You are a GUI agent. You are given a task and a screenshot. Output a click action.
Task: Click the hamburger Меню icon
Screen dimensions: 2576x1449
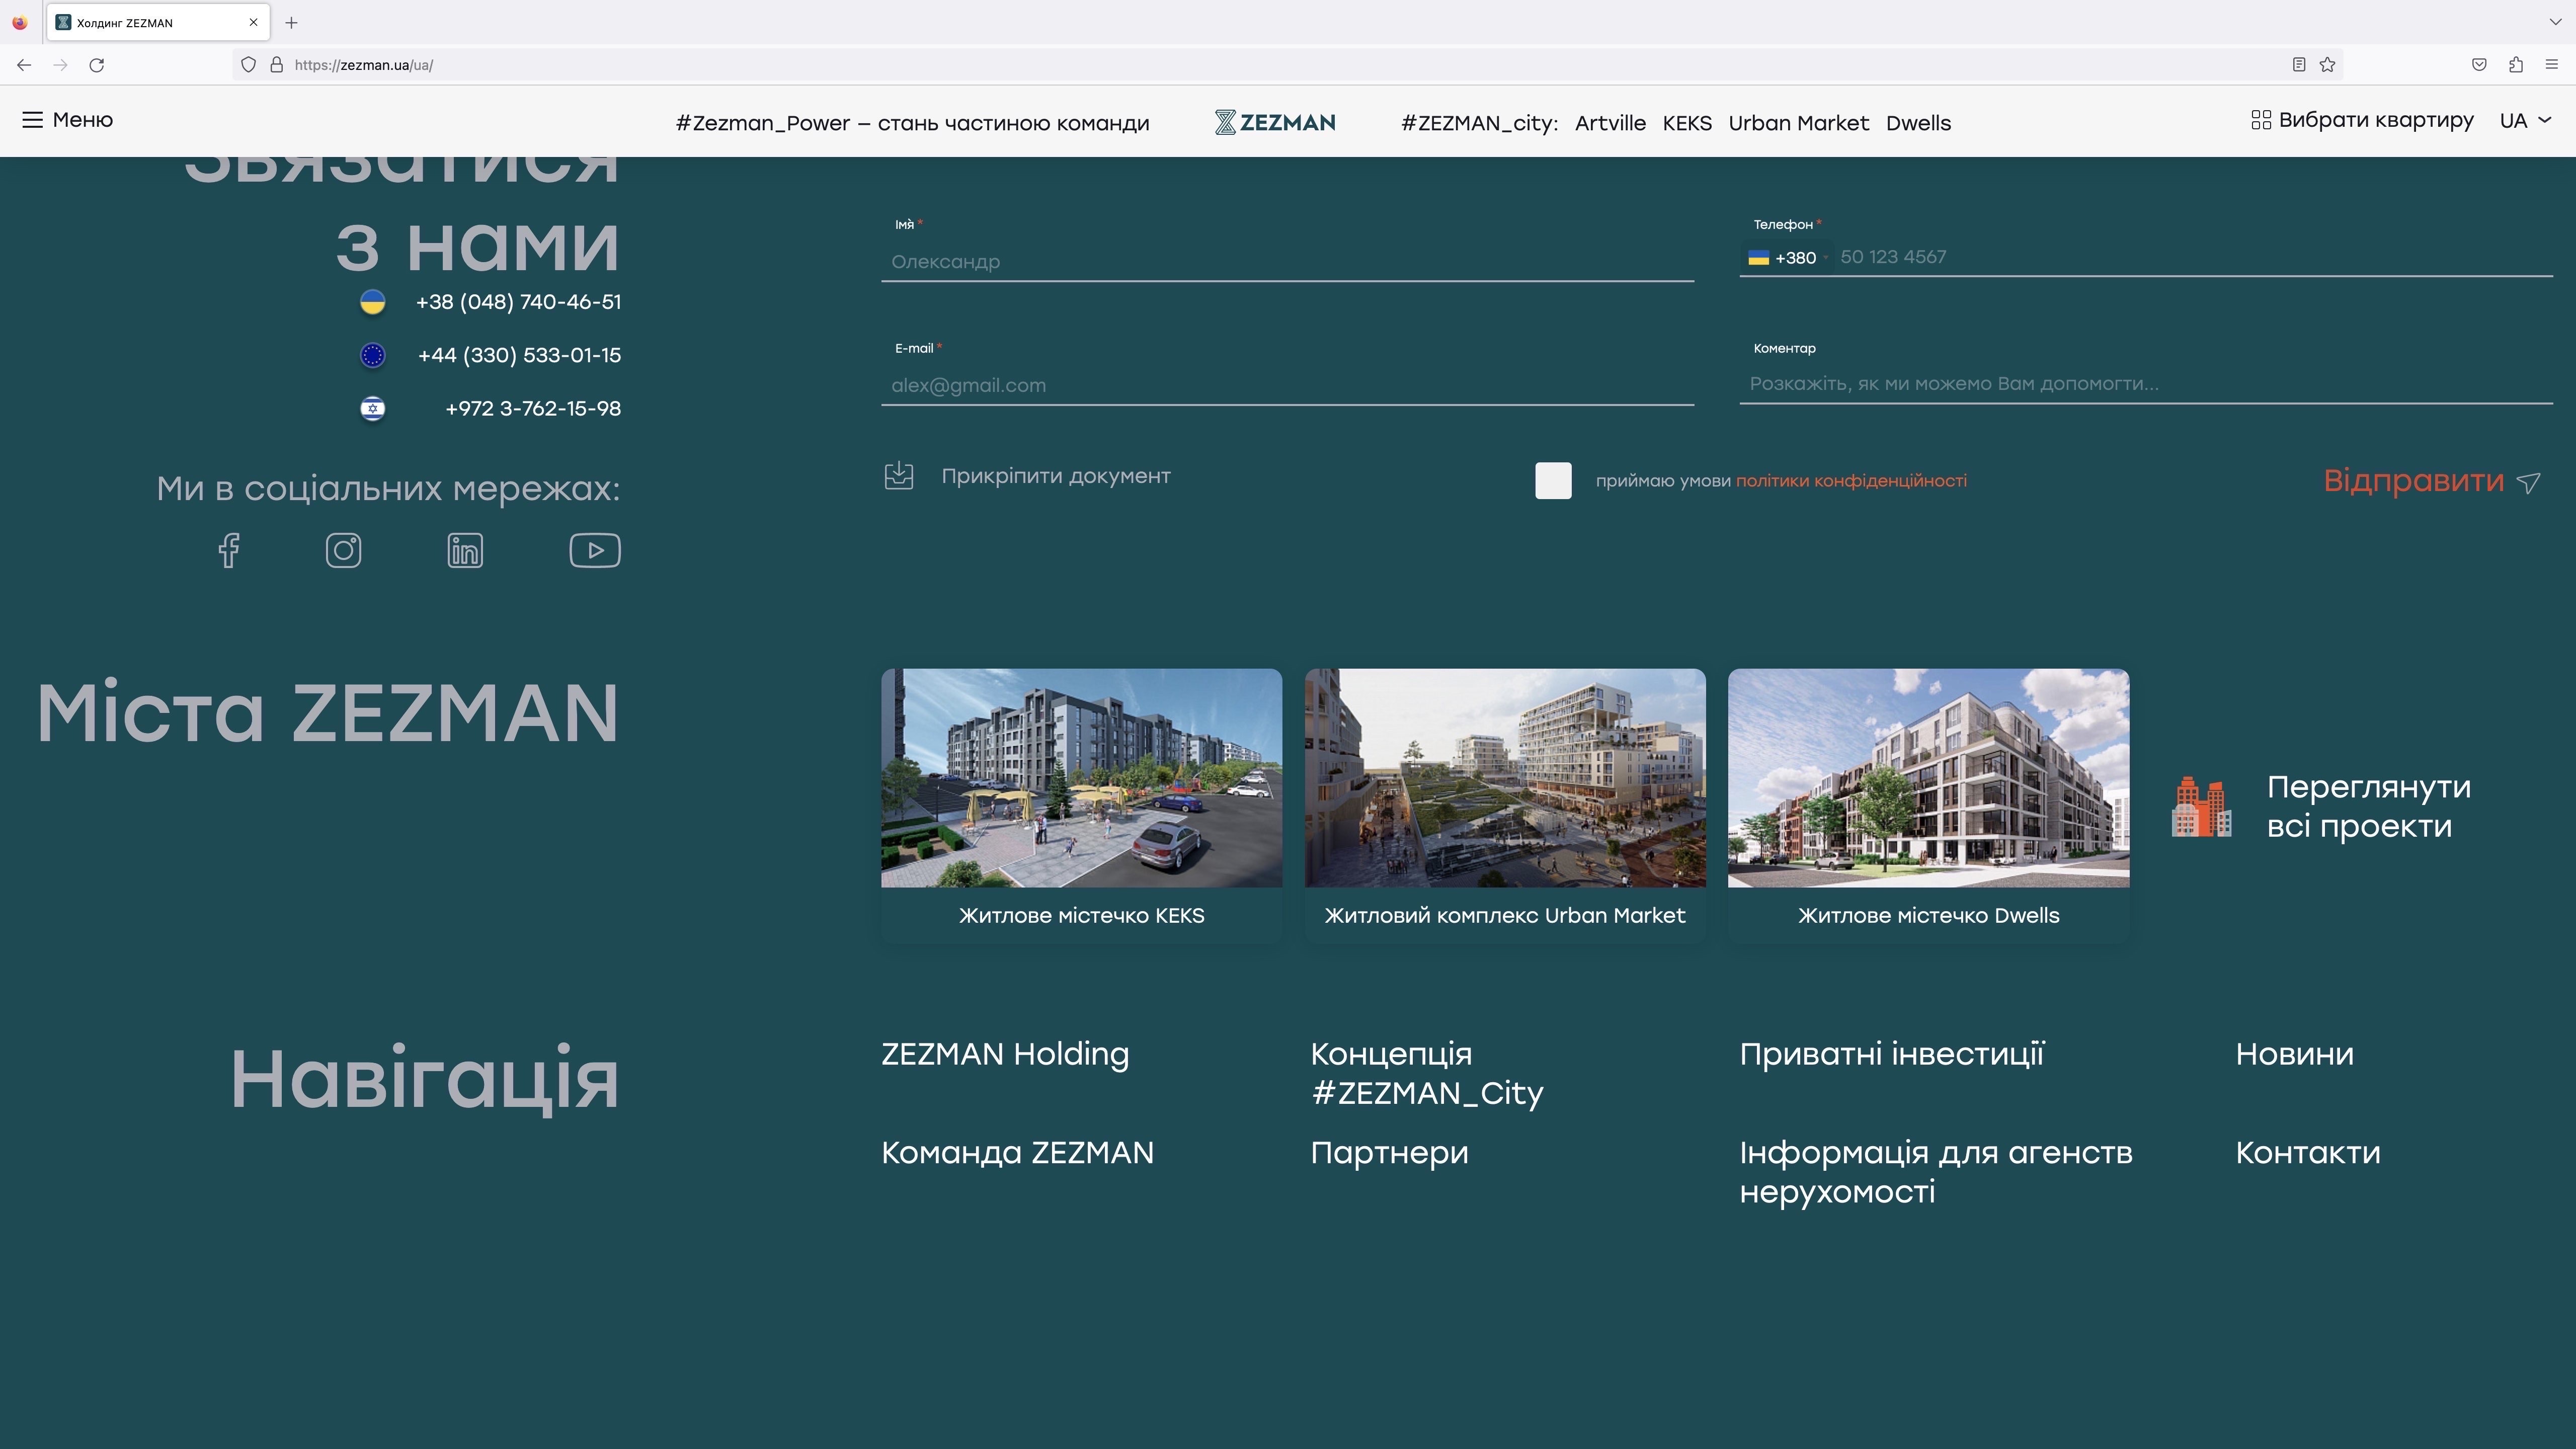tap(32, 120)
